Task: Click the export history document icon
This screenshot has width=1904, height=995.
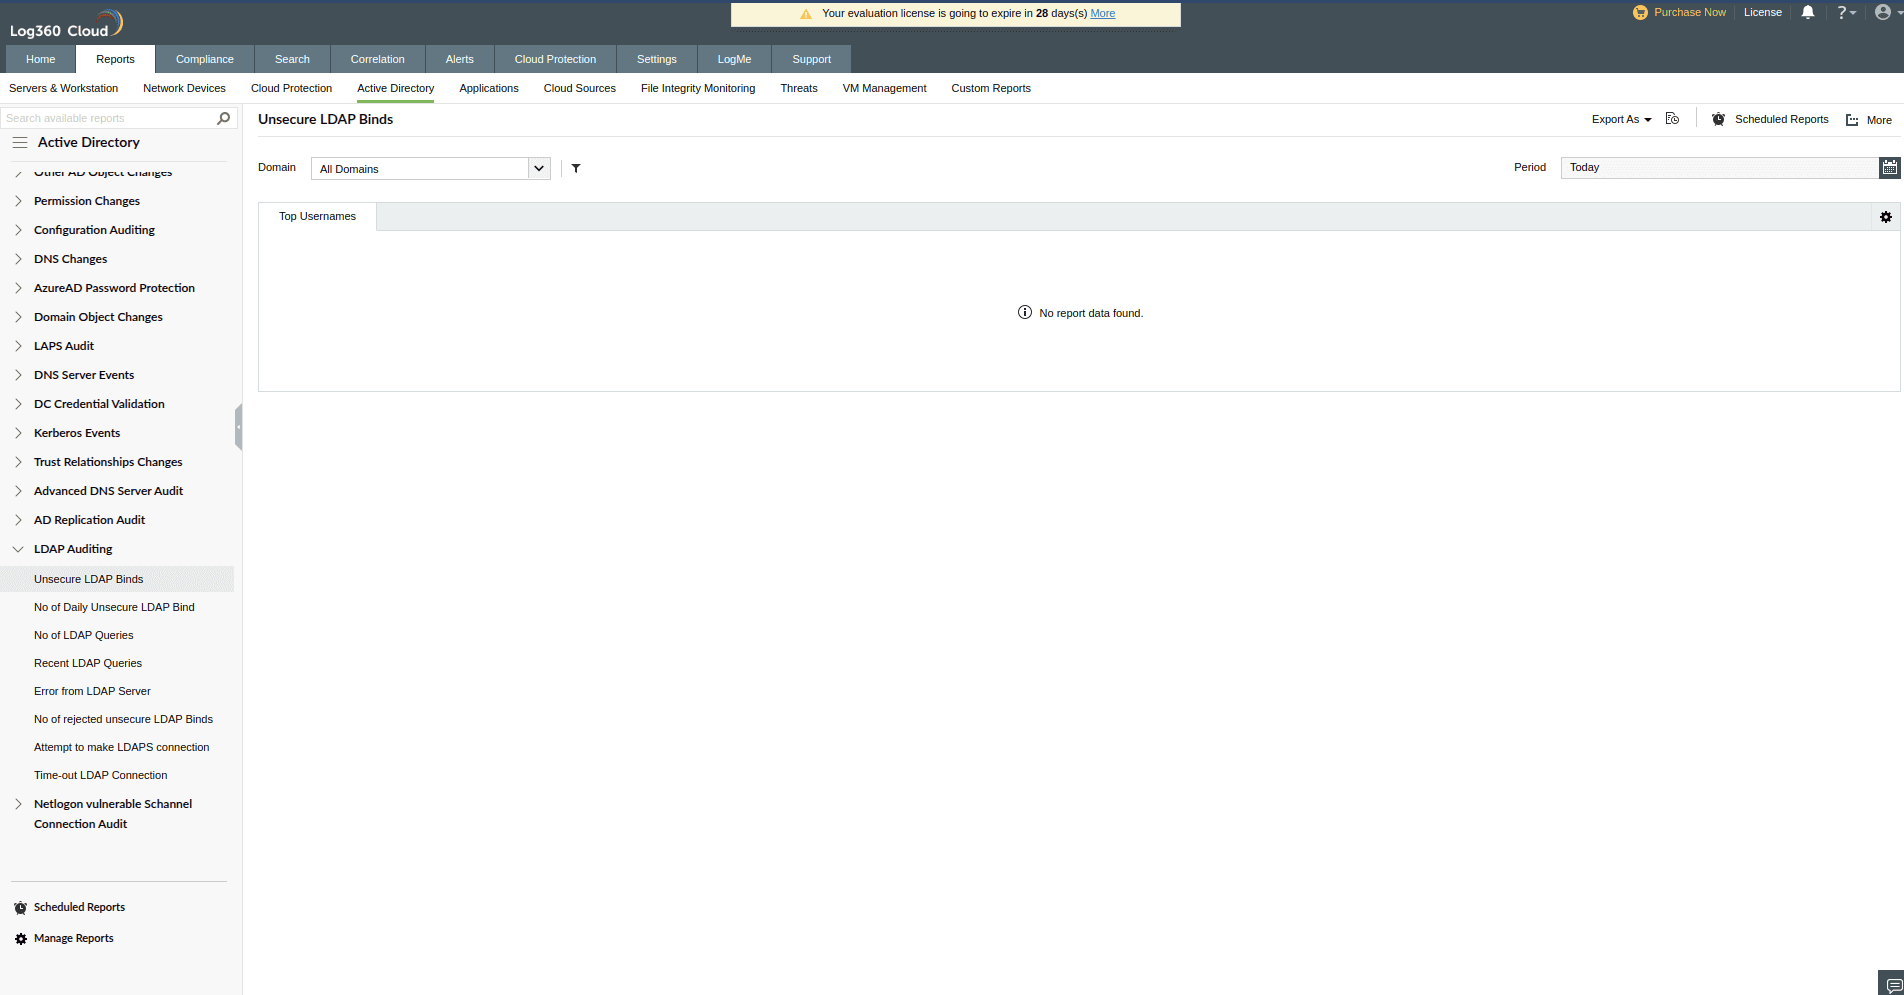Action: coord(1672,118)
